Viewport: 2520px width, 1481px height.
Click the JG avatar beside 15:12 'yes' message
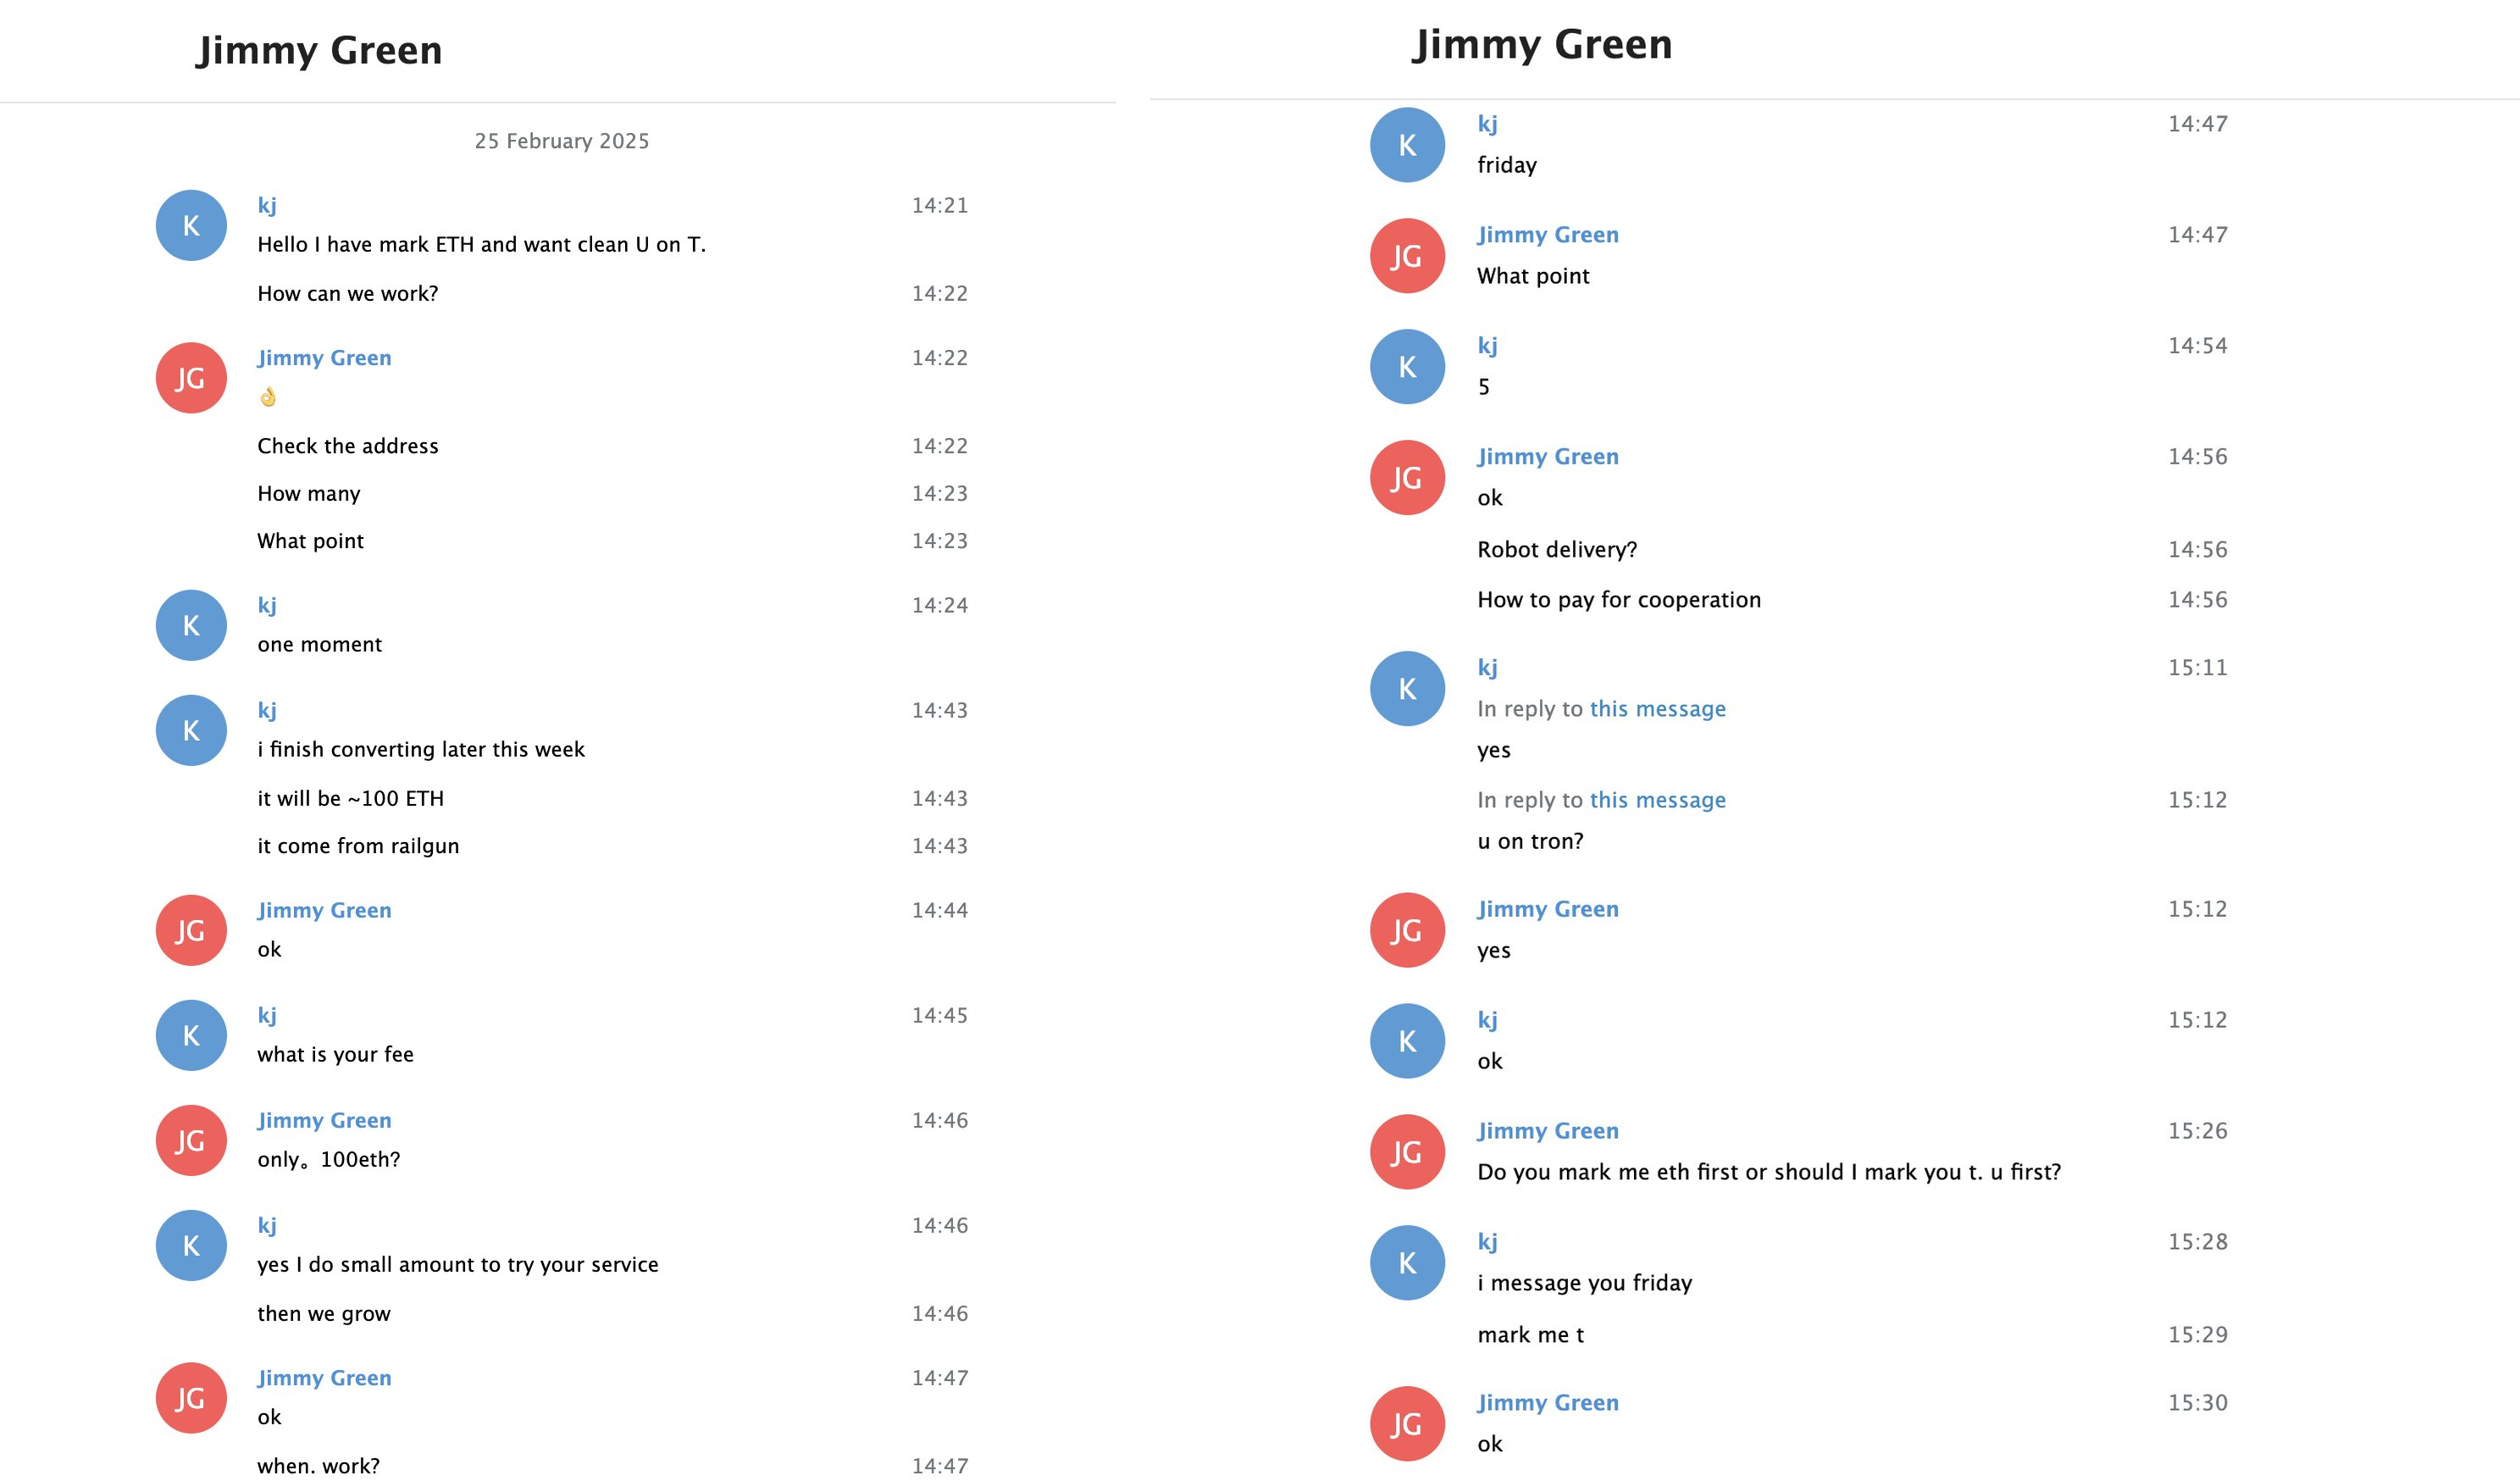(1407, 930)
